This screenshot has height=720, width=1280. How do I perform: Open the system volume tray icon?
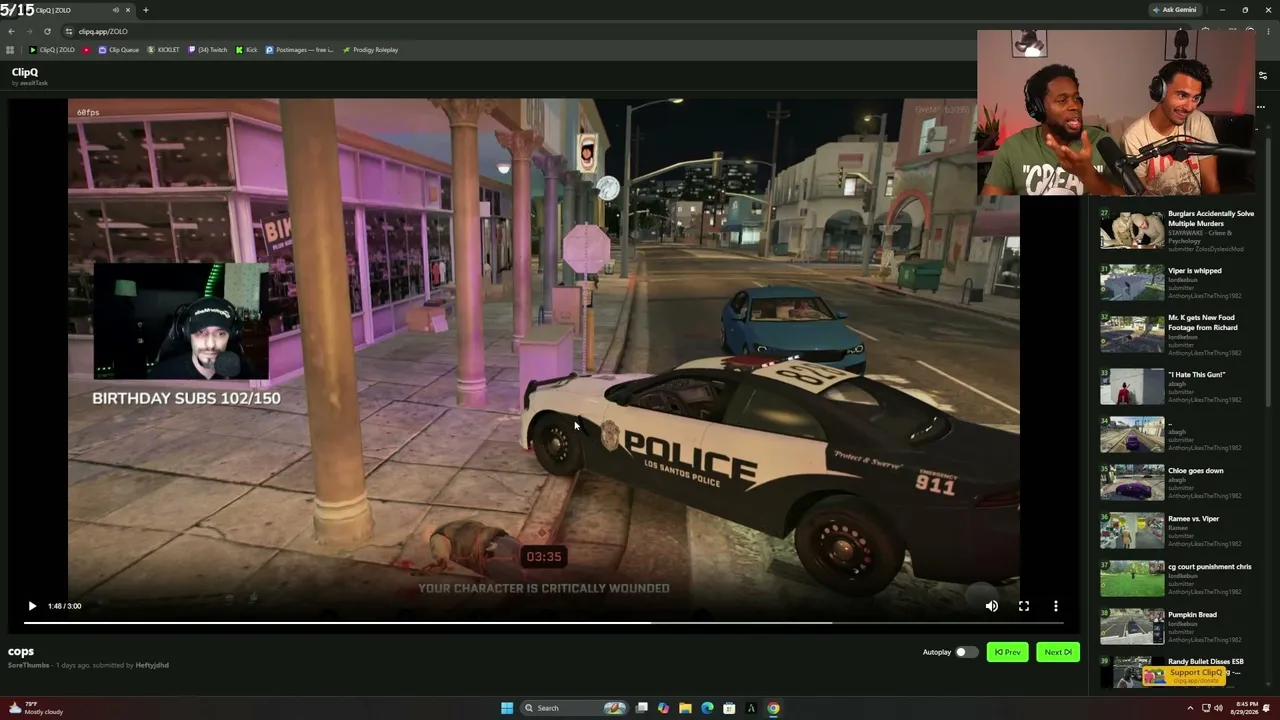(x=1218, y=708)
